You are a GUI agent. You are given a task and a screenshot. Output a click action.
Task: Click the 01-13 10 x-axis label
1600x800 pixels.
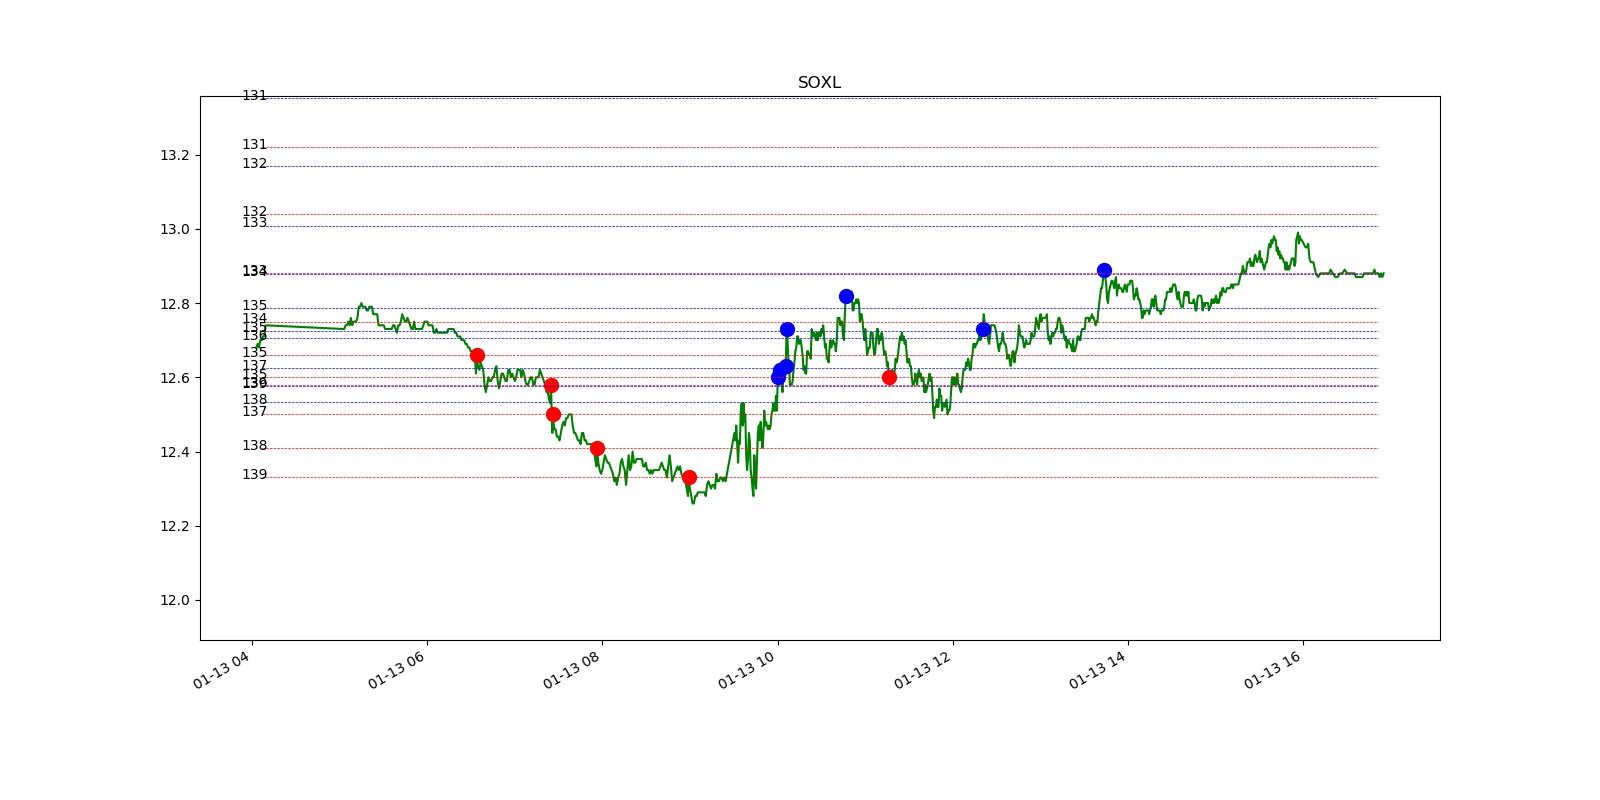click(746, 670)
